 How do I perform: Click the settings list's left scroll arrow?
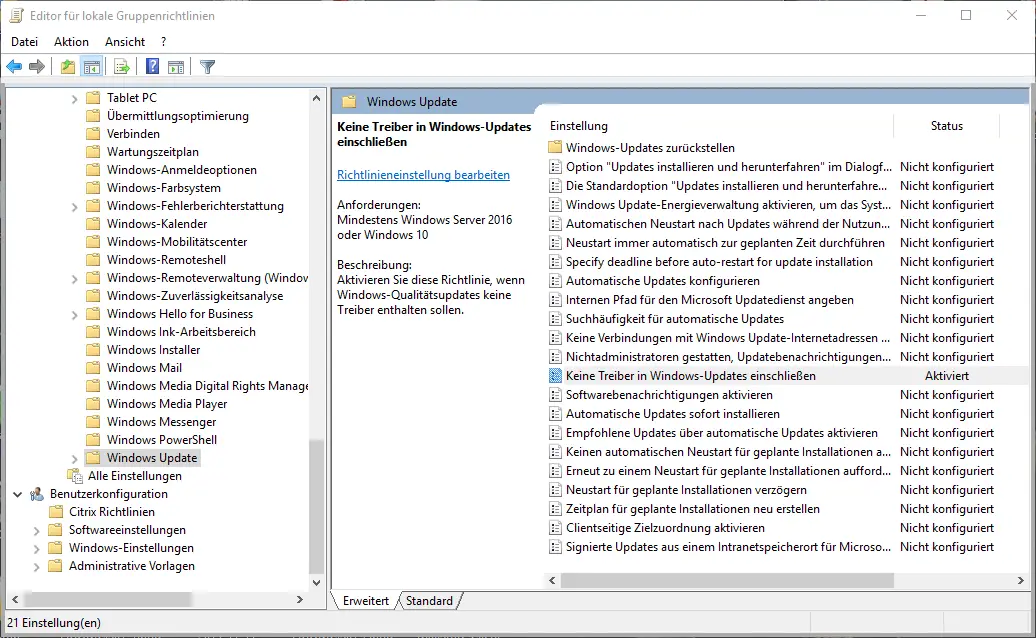tap(552, 581)
